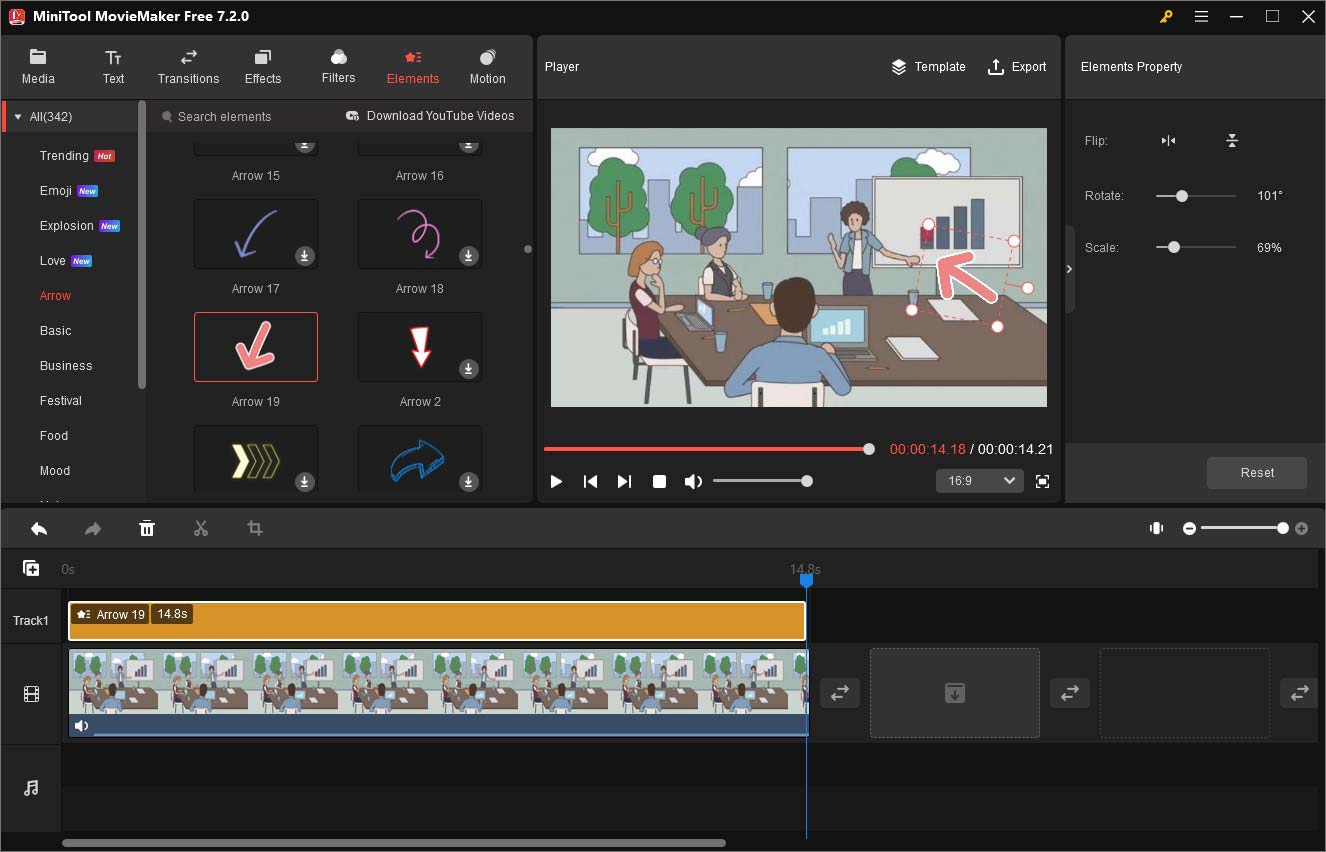Flip the element horizontally
Viewport: 1326px width, 852px height.
click(x=1168, y=141)
